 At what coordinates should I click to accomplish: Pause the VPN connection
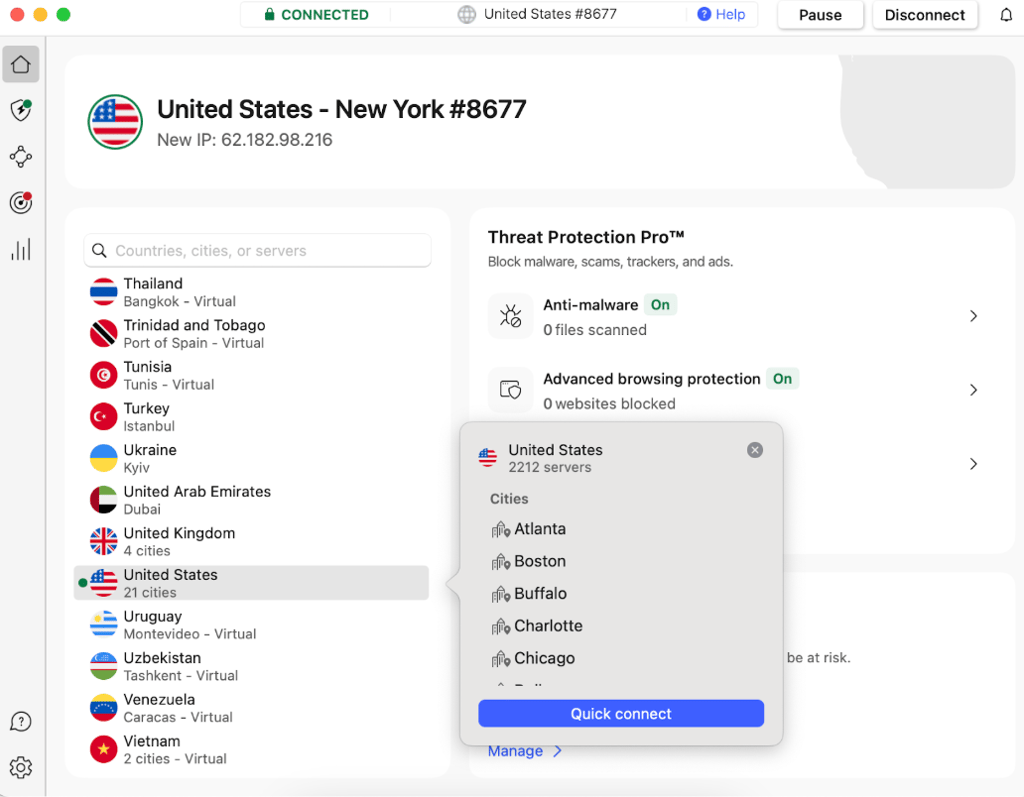pos(820,15)
